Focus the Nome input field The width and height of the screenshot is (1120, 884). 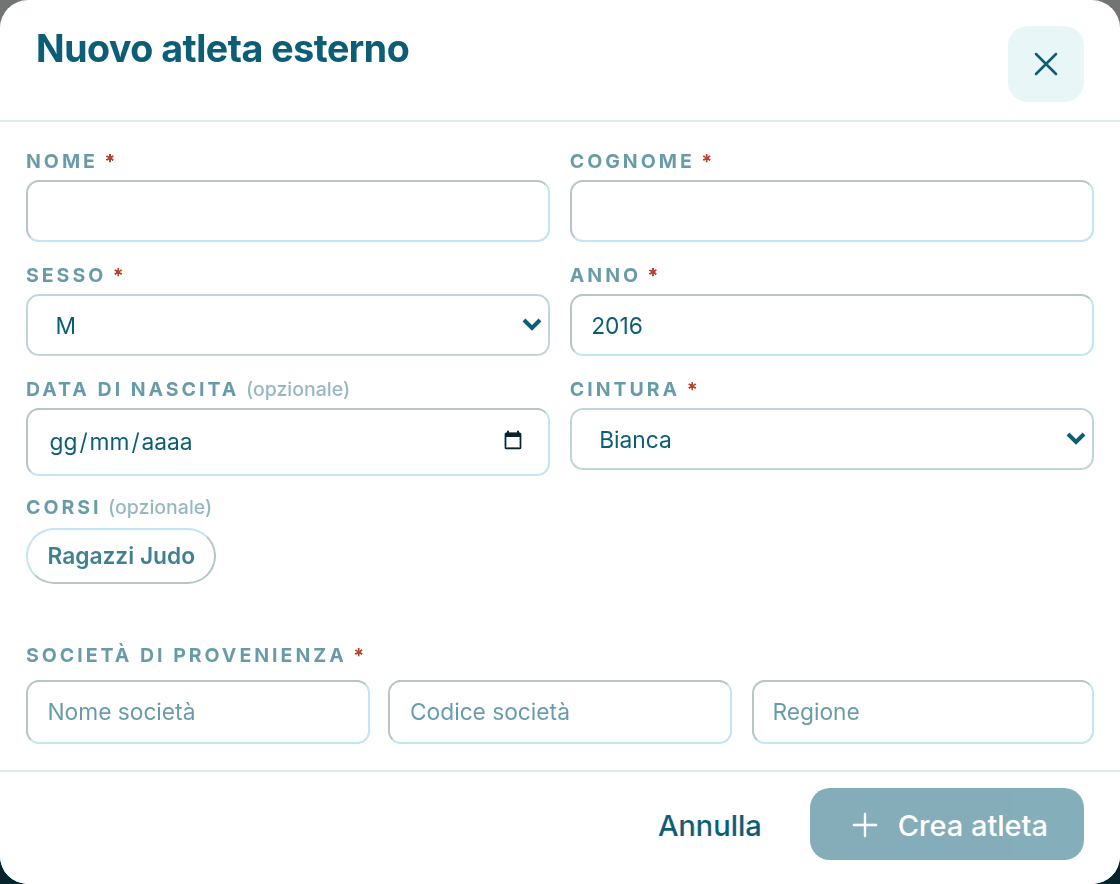(288, 211)
